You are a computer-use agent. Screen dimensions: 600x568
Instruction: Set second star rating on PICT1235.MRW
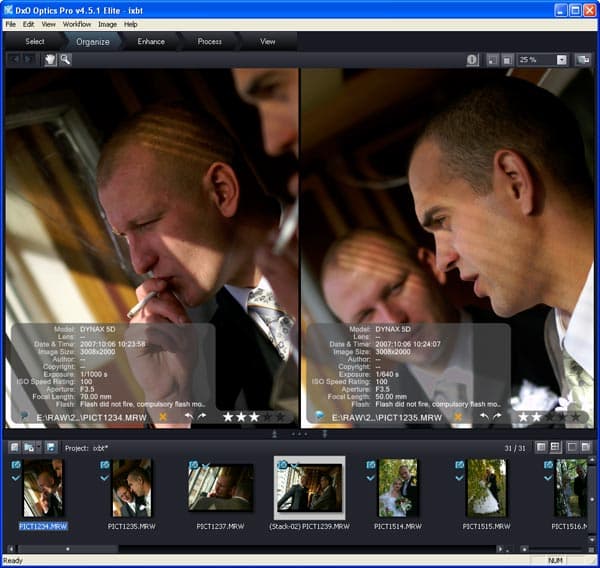[x=536, y=417]
